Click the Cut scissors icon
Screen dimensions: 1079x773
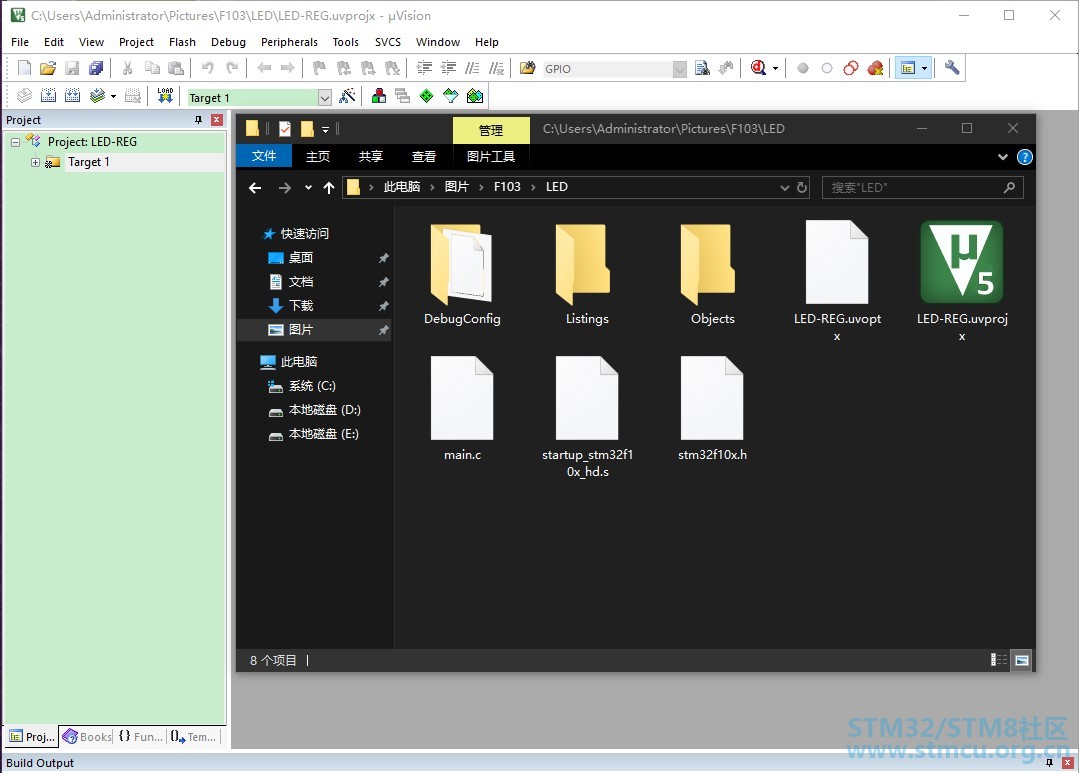click(127, 68)
